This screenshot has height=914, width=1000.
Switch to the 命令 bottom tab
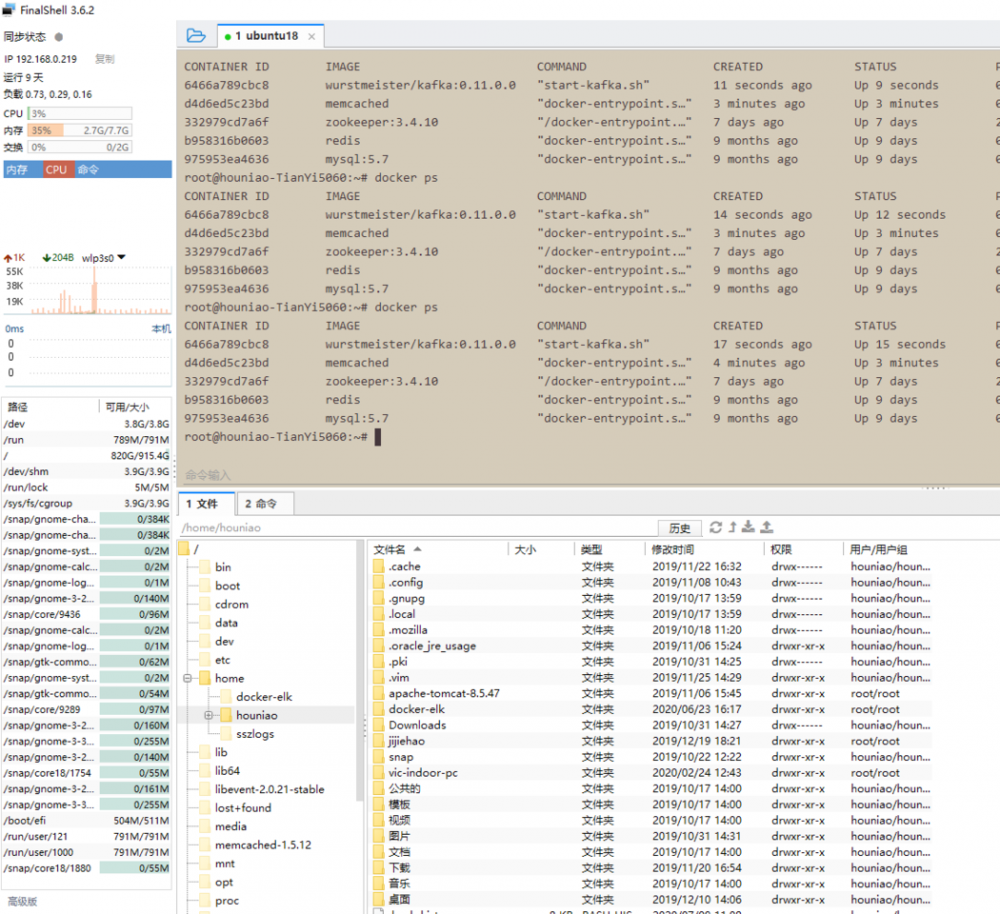coord(261,504)
